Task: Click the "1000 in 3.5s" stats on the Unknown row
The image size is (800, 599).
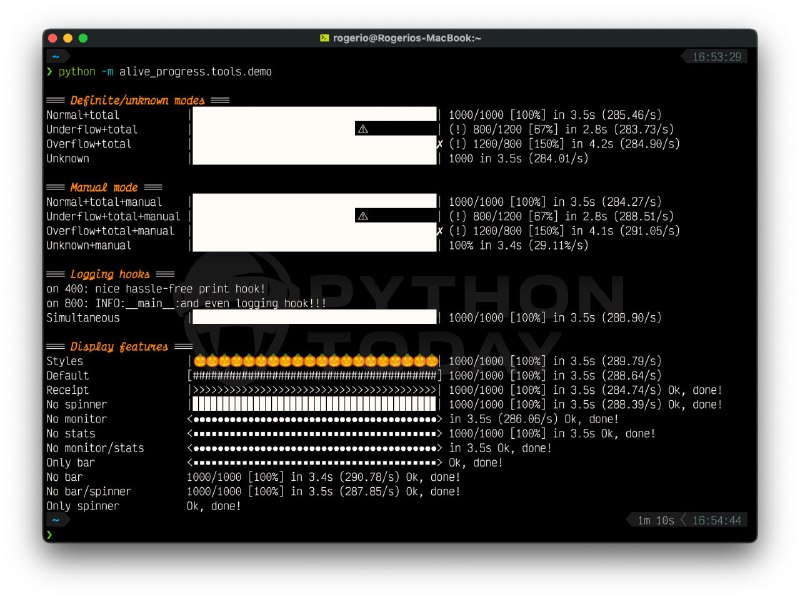Action: coord(485,159)
